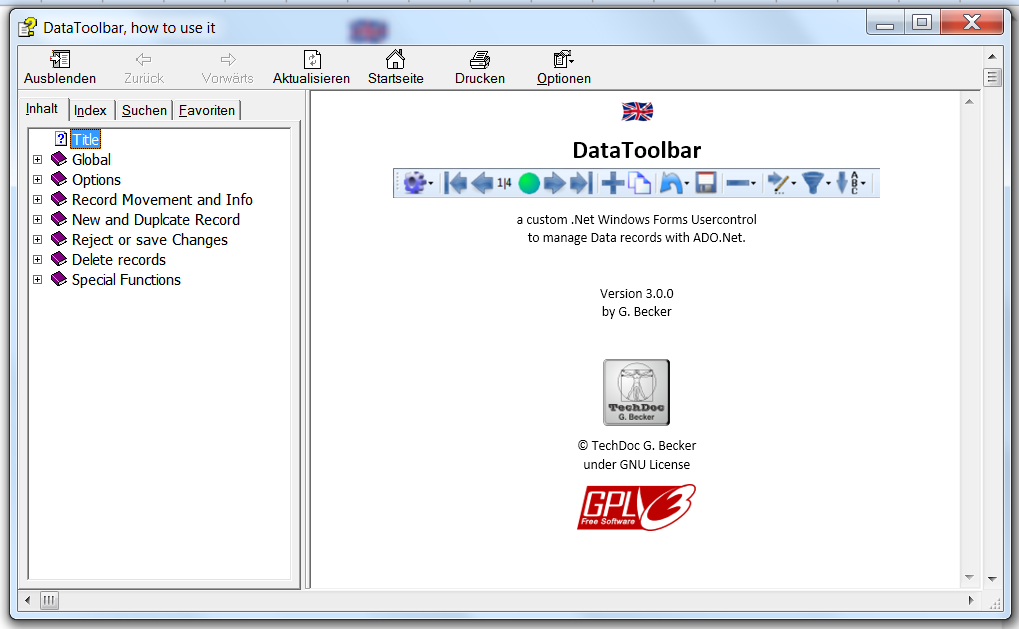
Task: Select New and Duplcate Record entry
Action: (155, 220)
